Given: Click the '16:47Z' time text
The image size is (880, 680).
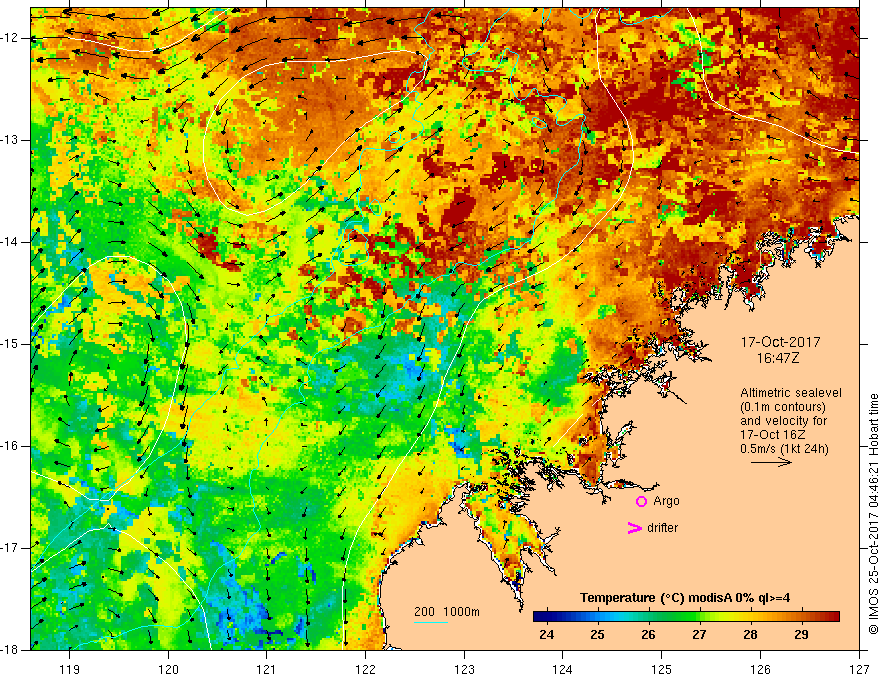Looking at the screenshot, I should pyautogui.click(x=777, y=358).
